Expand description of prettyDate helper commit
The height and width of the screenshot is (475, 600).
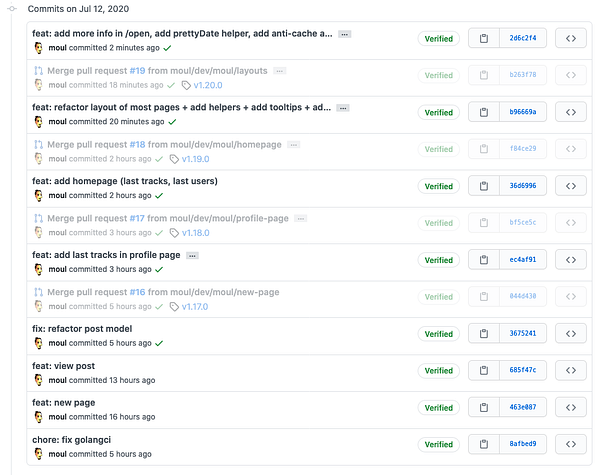(345, 34)
